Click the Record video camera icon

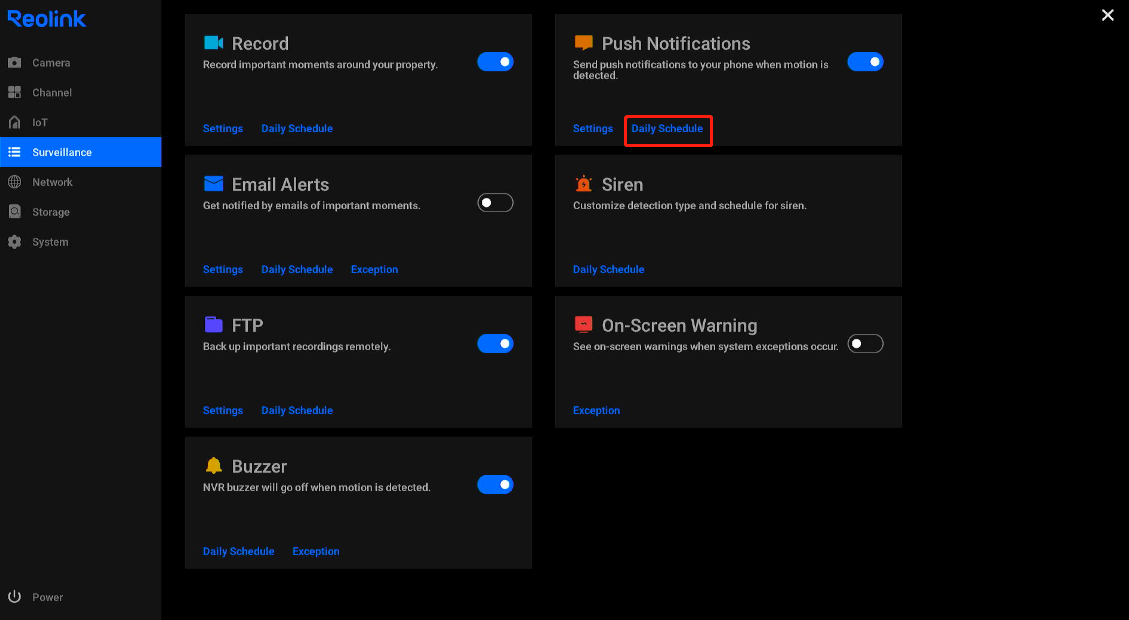point(214,43)
